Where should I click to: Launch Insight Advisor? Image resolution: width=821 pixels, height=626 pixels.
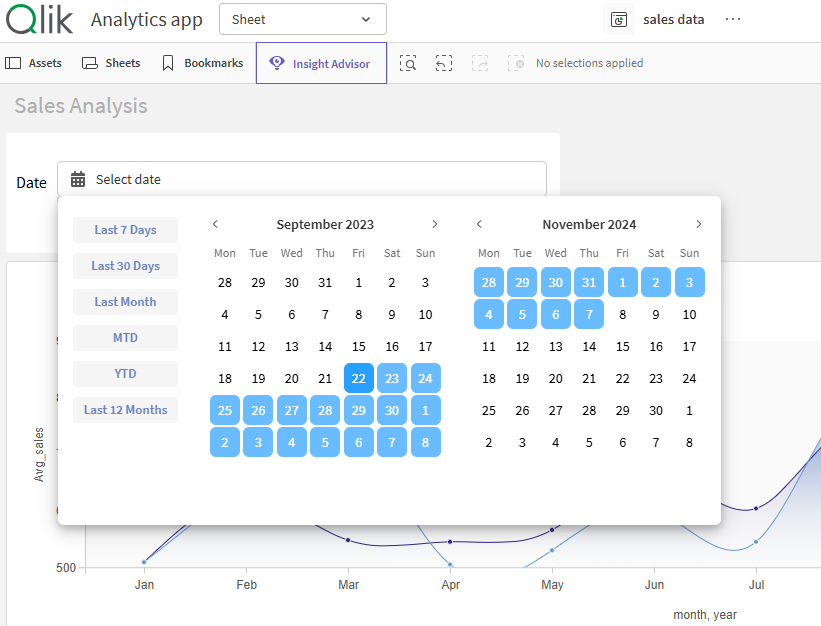(x=321, y=63)
